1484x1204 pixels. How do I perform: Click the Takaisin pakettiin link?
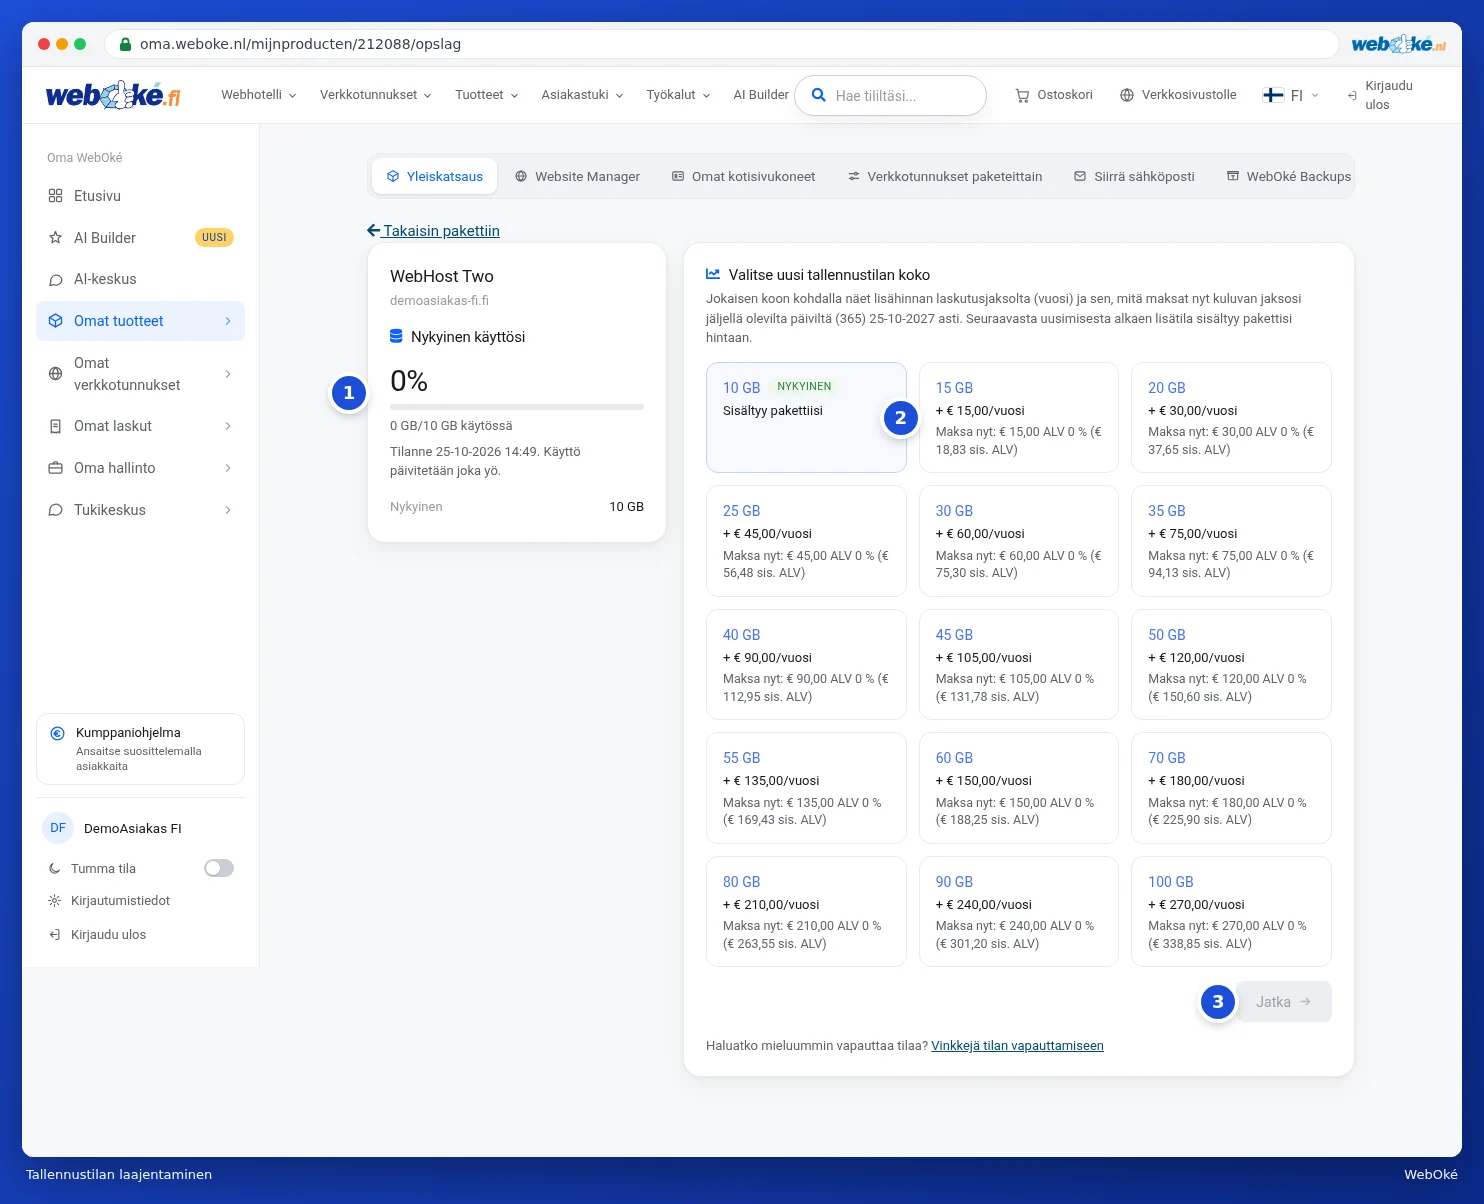[x=433, y=231]
